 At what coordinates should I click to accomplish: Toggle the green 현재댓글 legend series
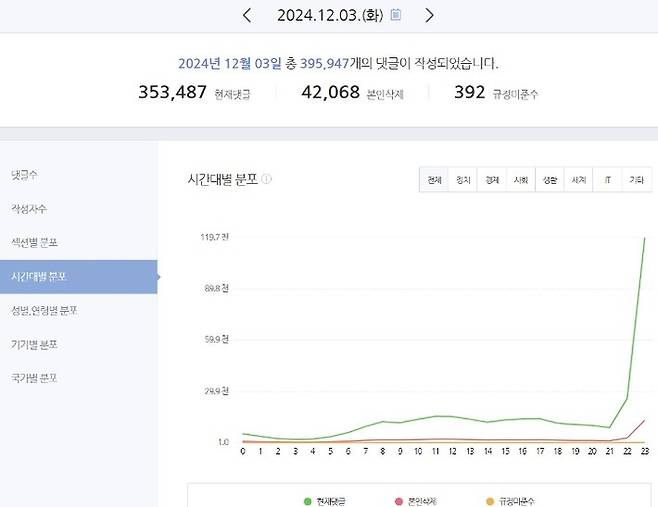click(324, 501)
